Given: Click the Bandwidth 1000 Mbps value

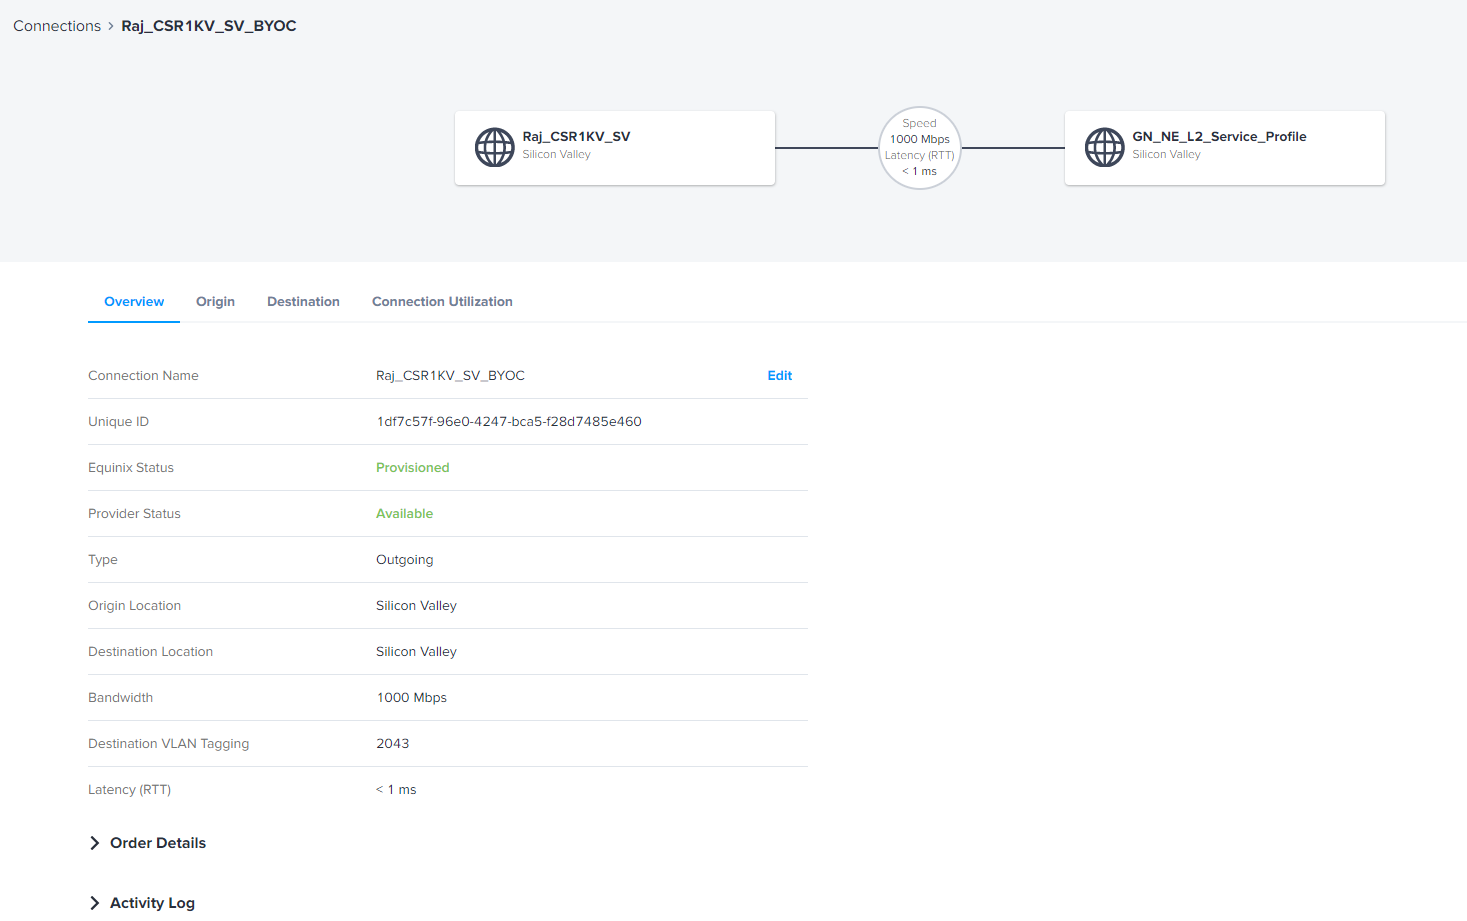Looking at the screenshot, I should (412, 698).
